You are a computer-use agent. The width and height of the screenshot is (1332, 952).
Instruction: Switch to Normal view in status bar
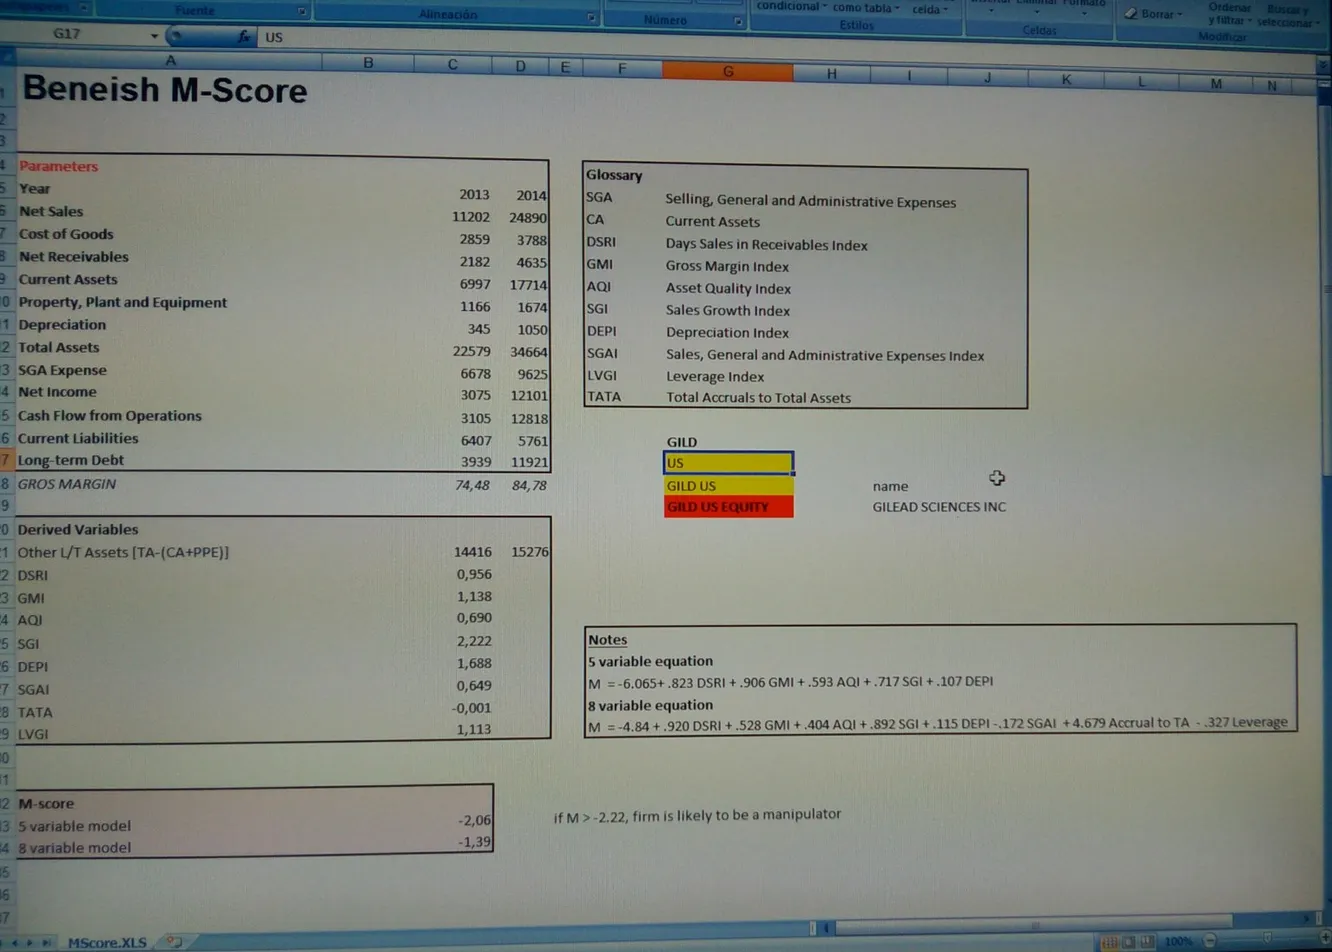(1109, 942)
